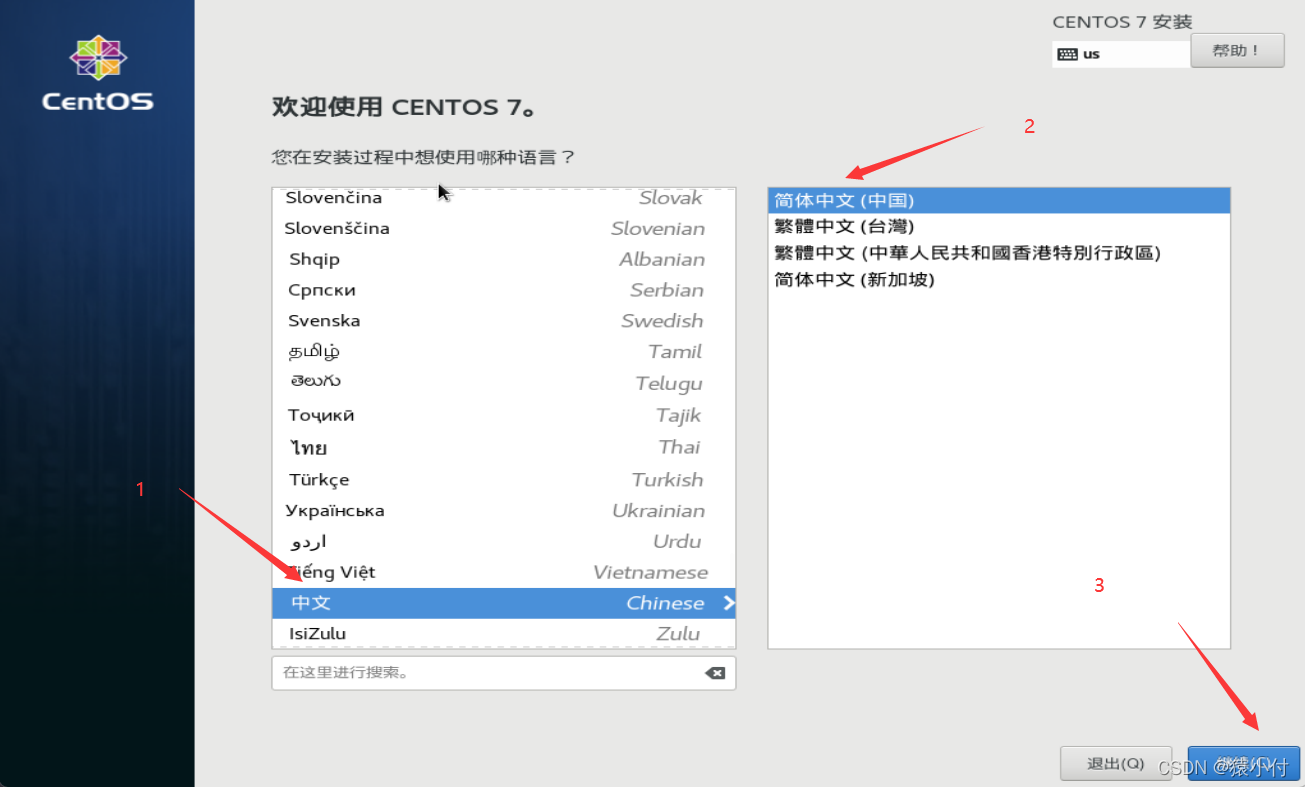This screenshot has height=787, width=1305.
Task: Select the Tamil language row
Action: (x=504, y=352)
